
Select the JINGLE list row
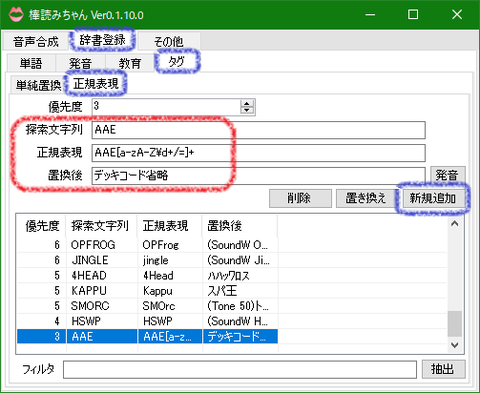147,260
